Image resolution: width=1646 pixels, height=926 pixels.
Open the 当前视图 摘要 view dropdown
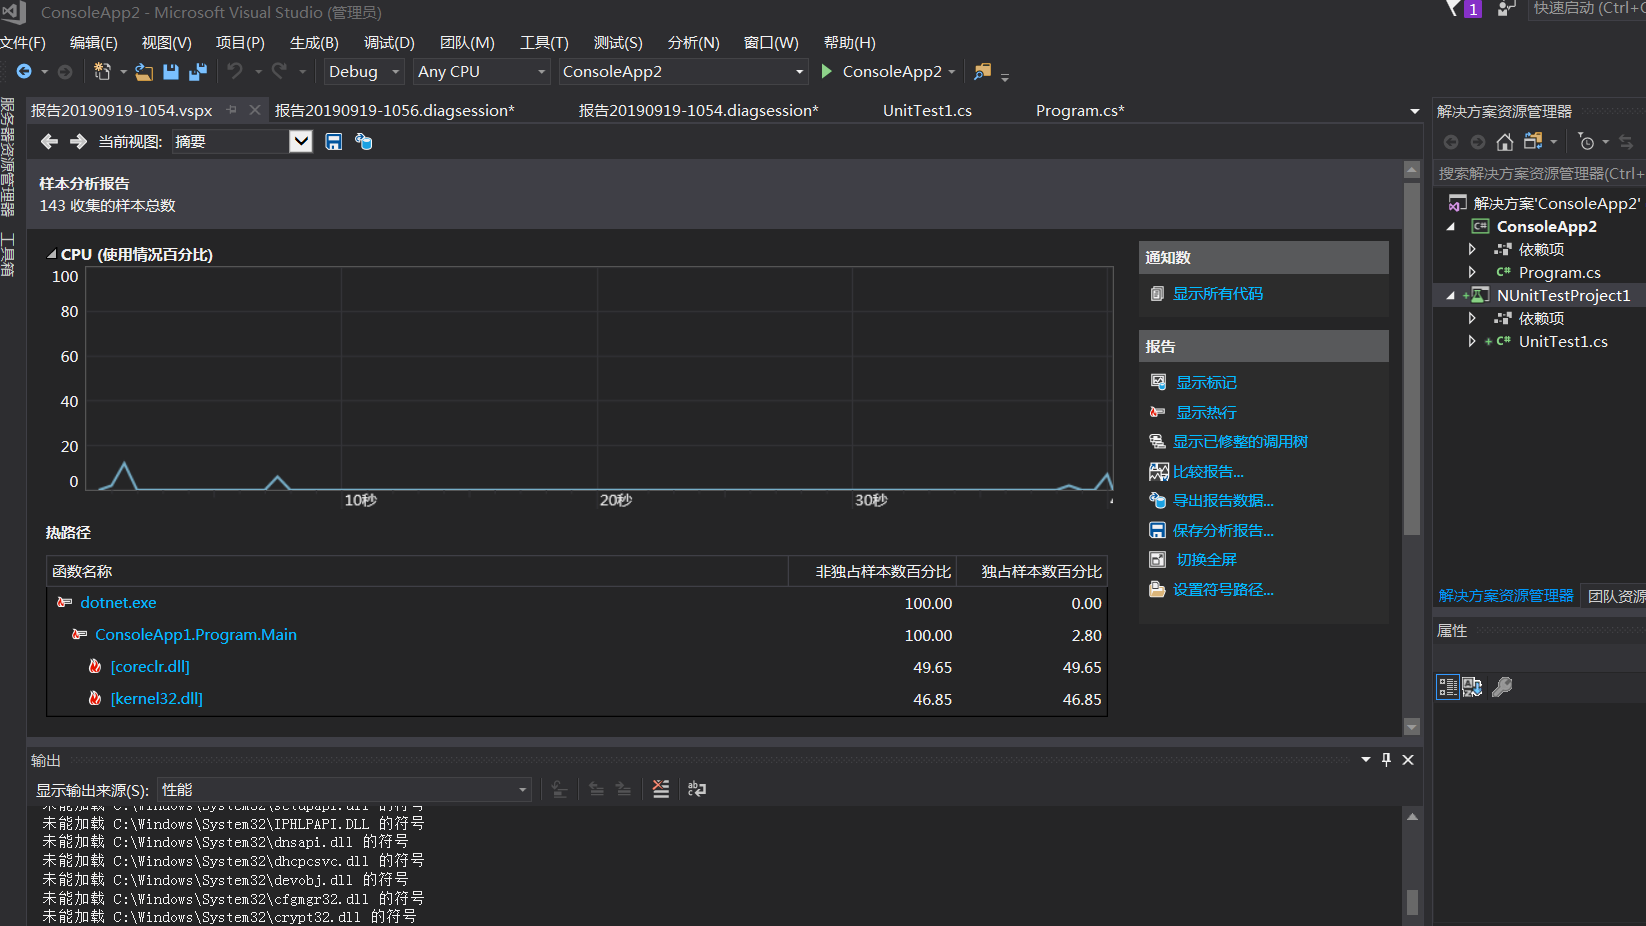[x=301, y=142]
